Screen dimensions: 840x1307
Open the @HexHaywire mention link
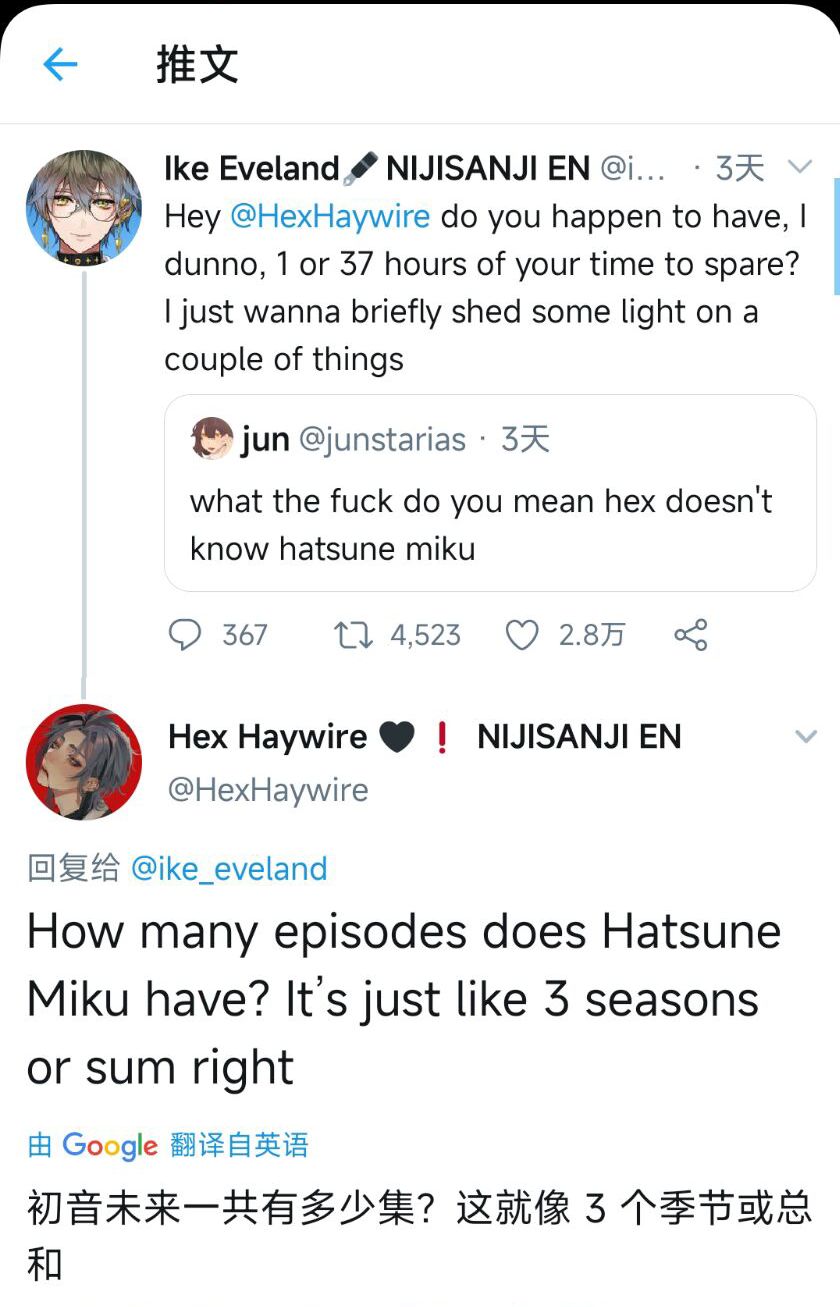(330, 216)
